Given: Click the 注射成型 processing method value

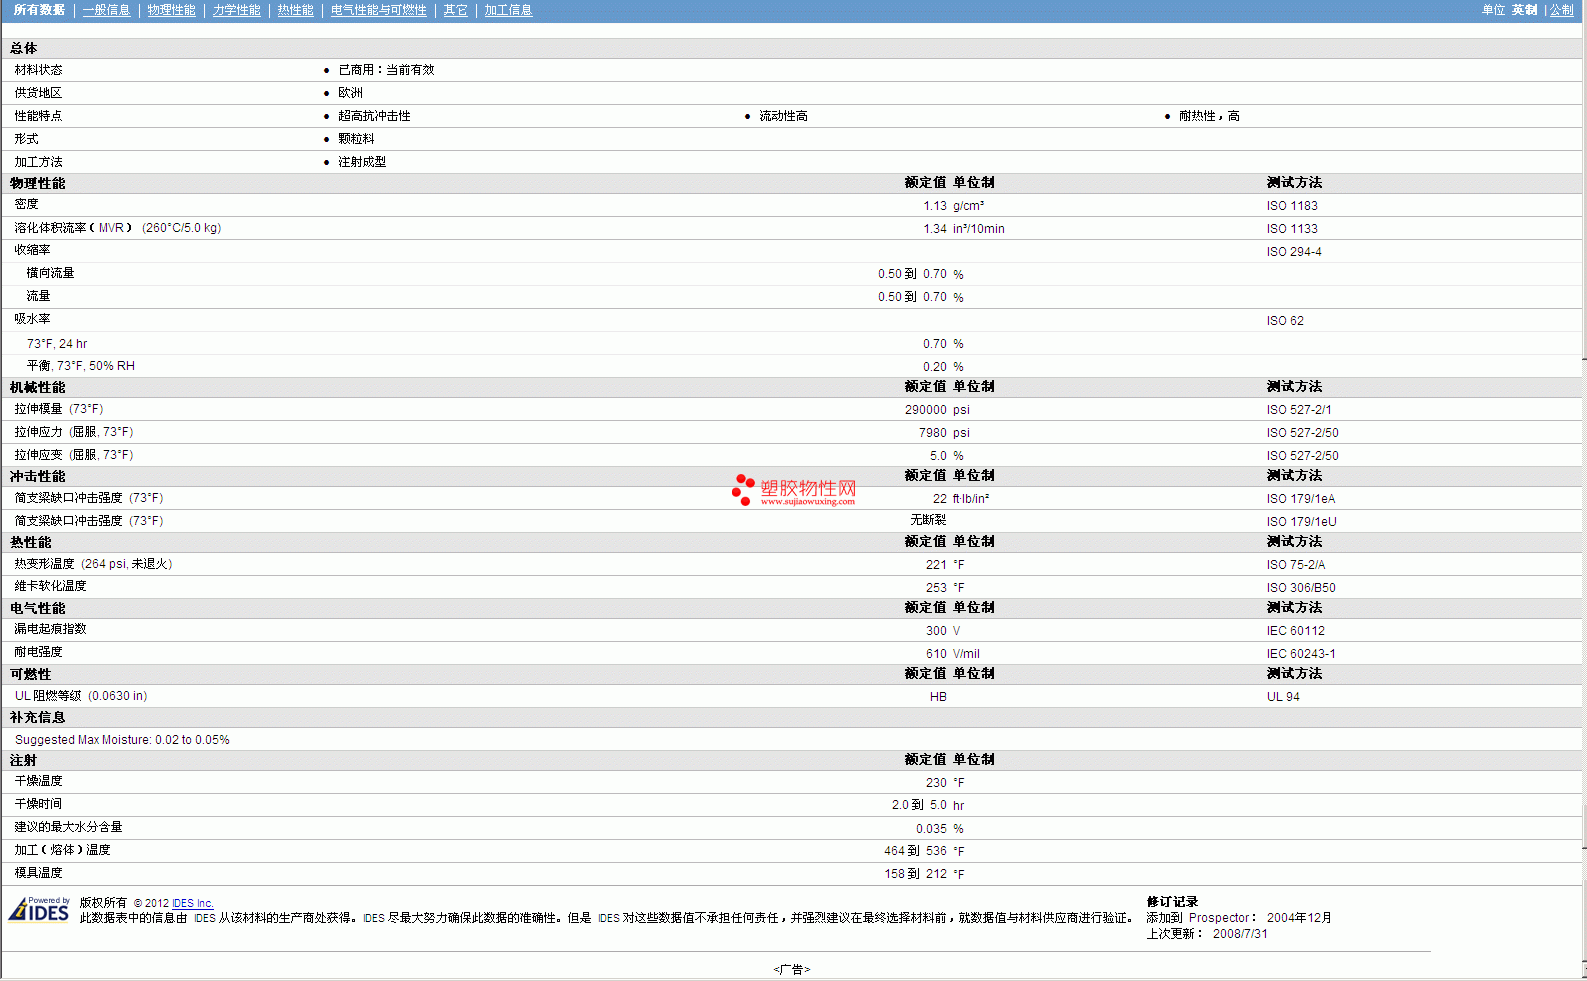Looking at the screenshot, I should [362, 162].
